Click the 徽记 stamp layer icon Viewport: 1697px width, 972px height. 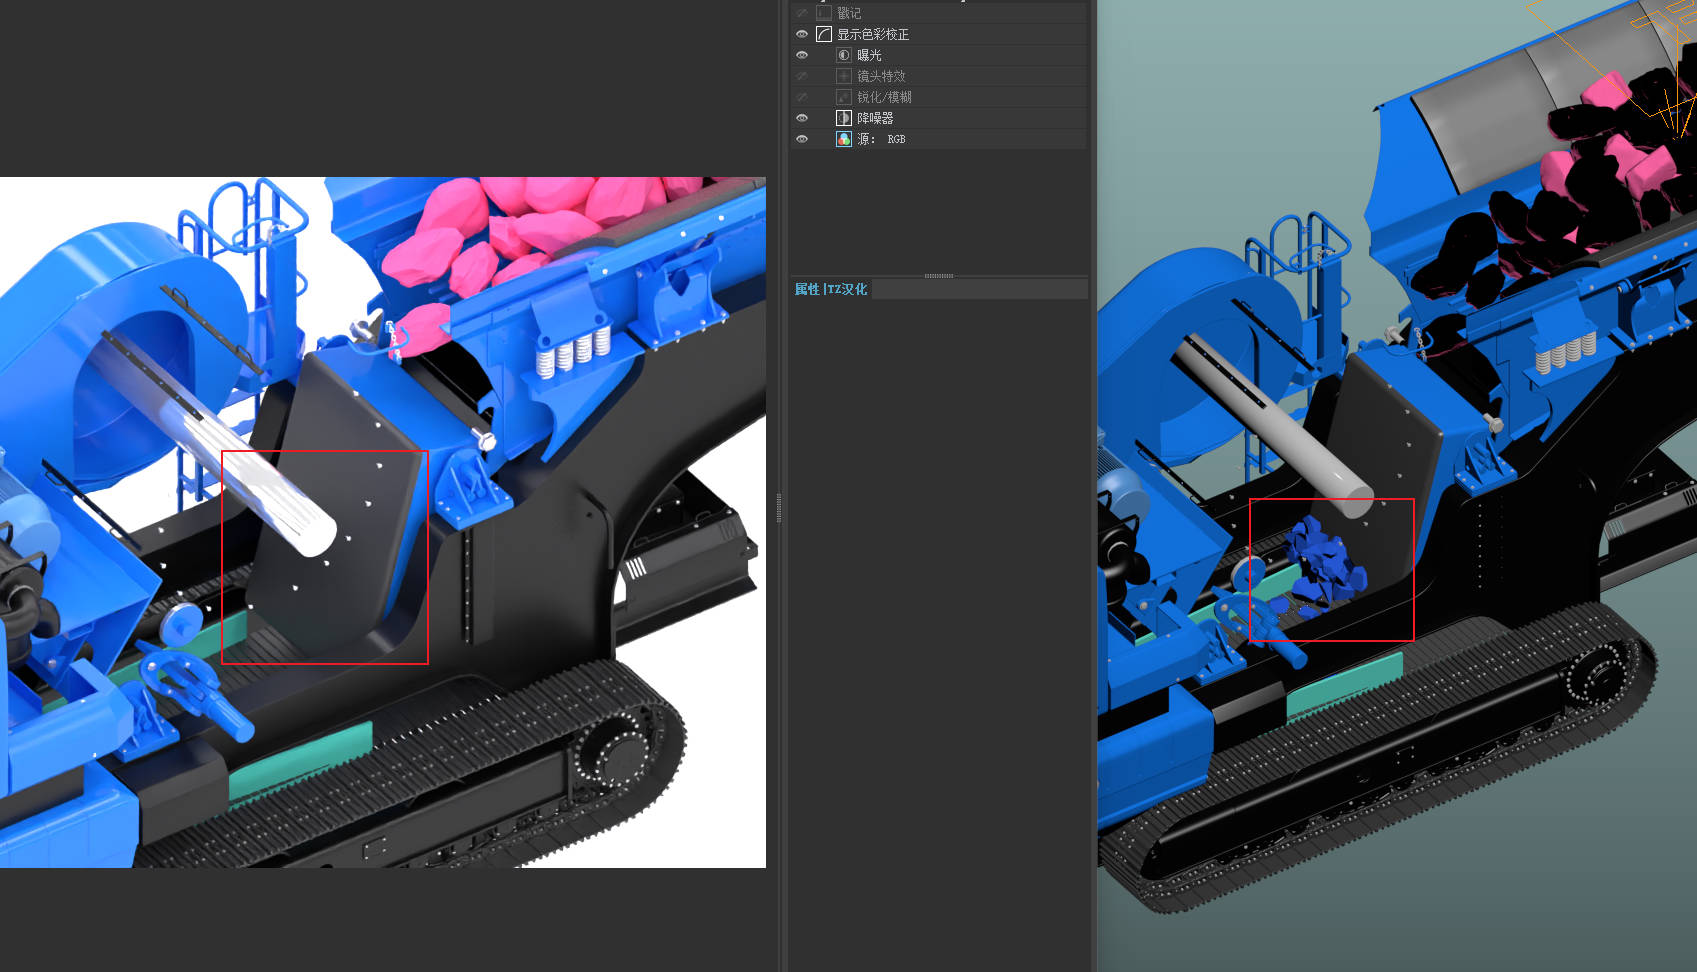click(x=824, y=13)
